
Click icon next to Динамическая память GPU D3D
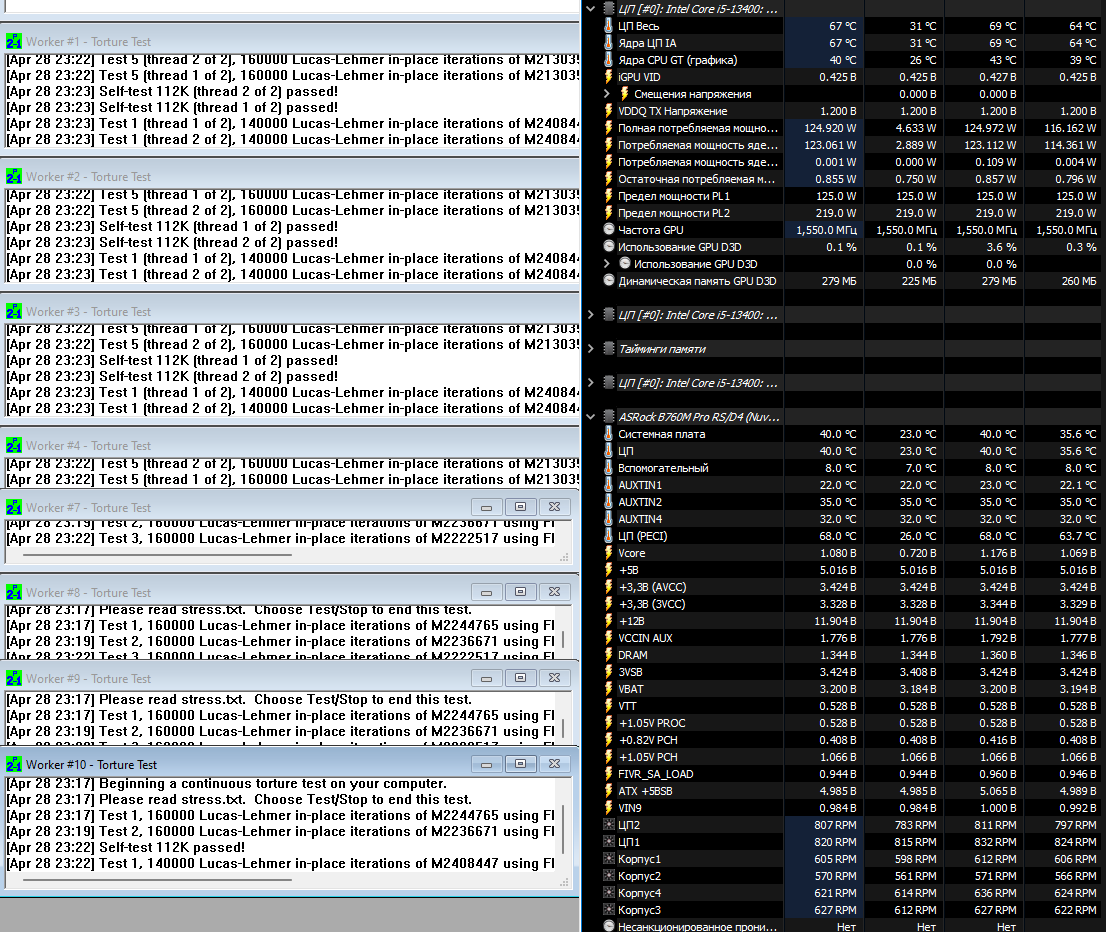tap(609, 280)
